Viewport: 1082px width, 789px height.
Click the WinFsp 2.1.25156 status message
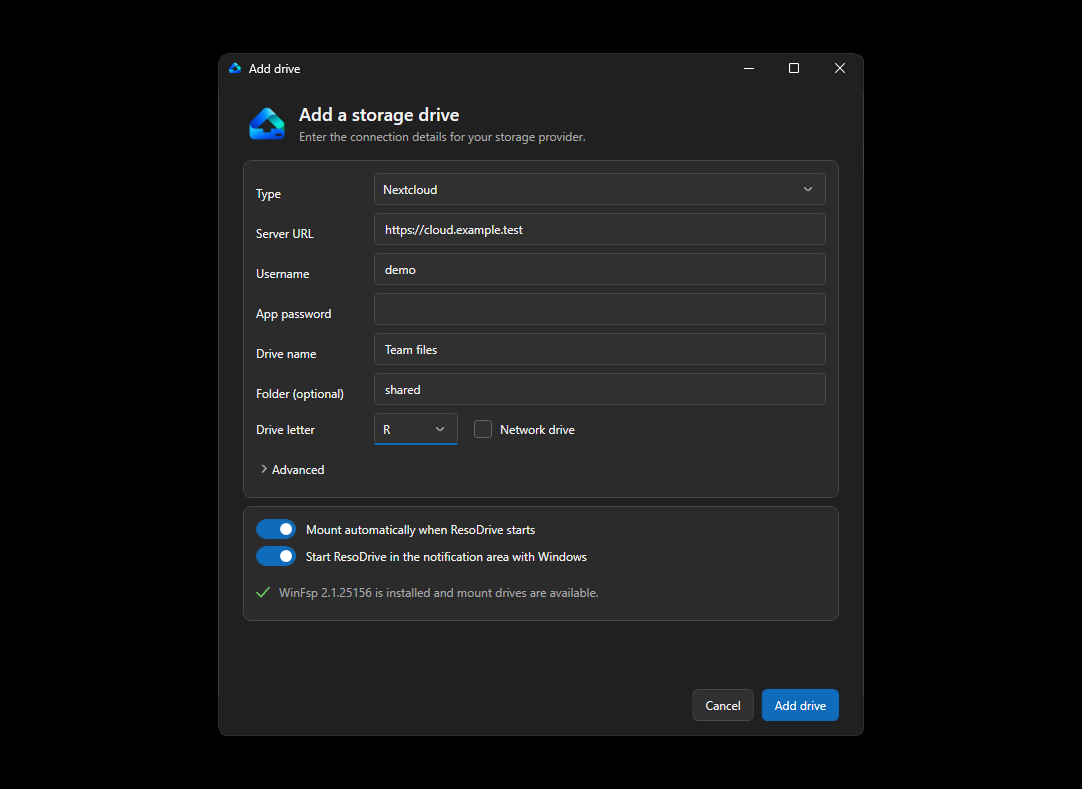pos(438,593)
